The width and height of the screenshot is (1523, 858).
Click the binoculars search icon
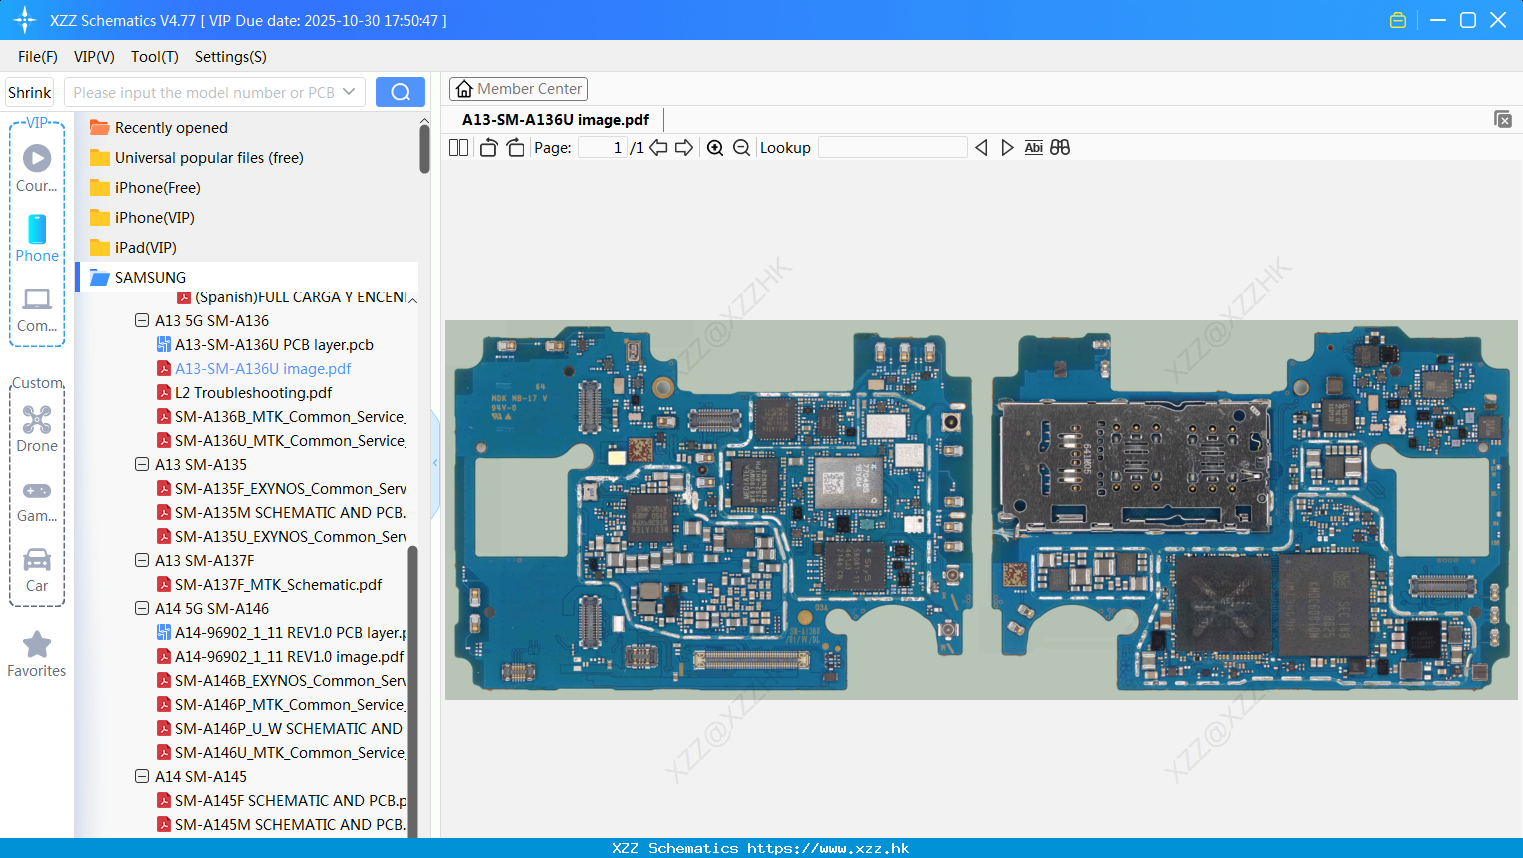[1060, 148]
